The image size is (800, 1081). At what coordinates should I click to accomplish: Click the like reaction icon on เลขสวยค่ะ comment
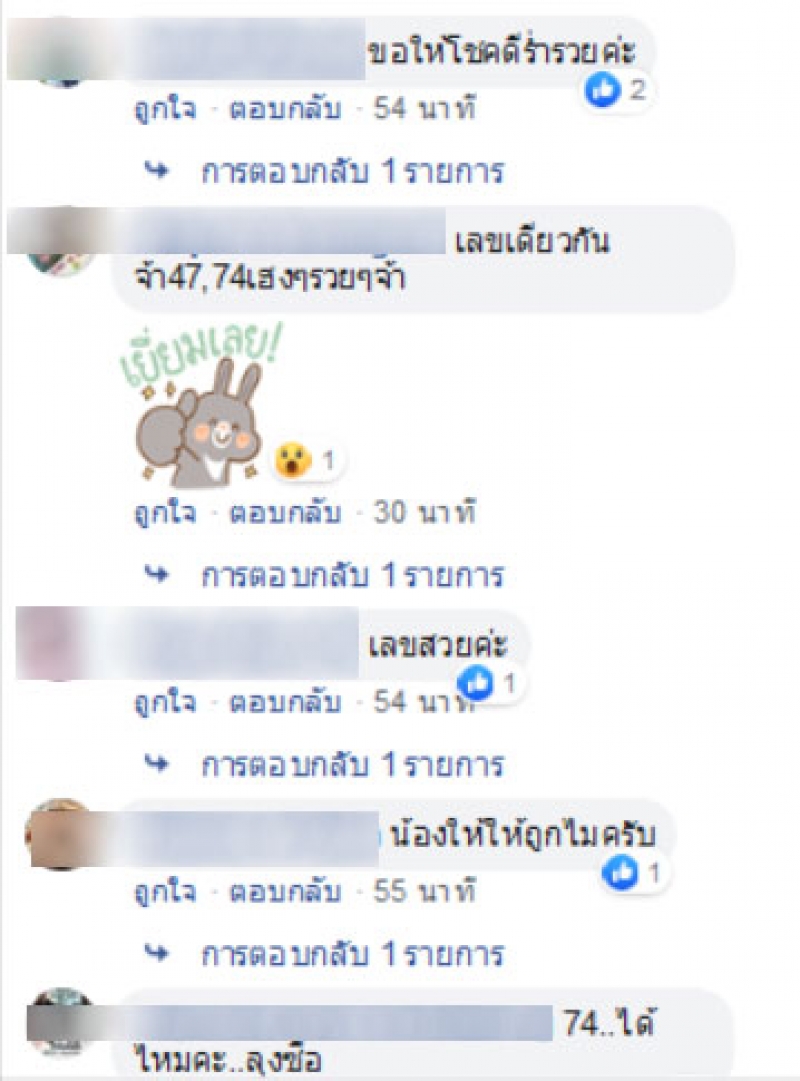476,683
